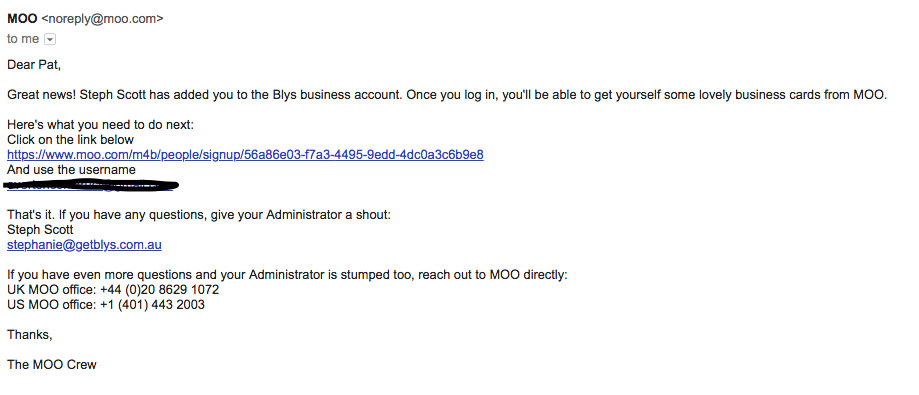Click "The MOO Crew" signature text
Viewport: 919px width, 395px height.
click(x=52, y=365)
